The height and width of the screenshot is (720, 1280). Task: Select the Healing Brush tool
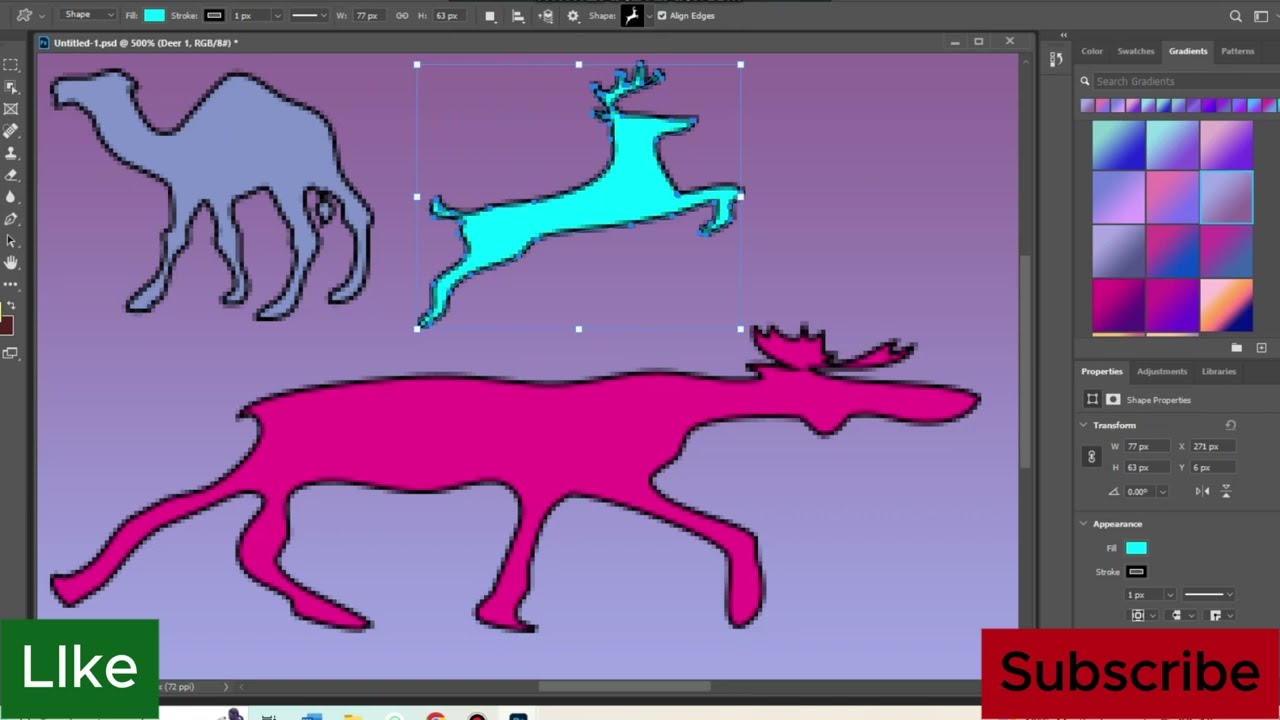coord(11,131)
